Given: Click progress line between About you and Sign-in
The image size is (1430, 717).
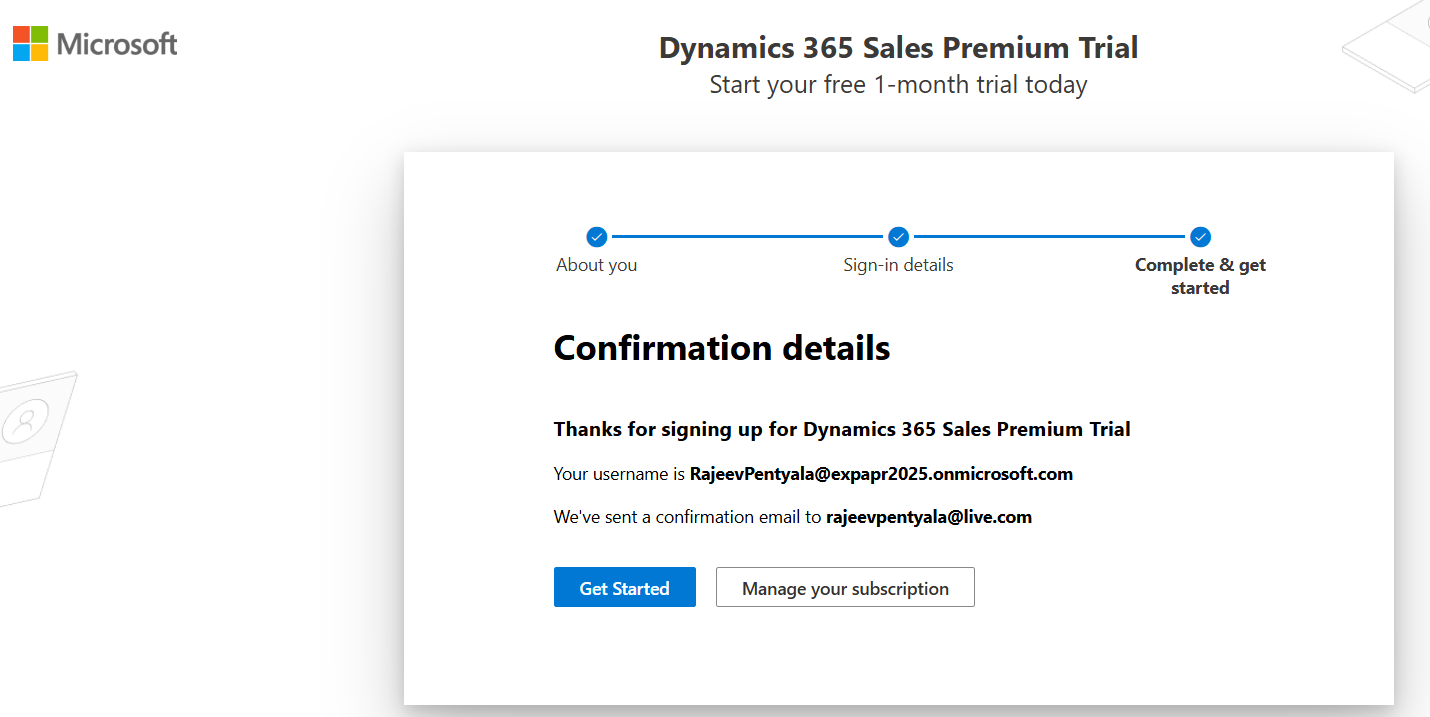Looking at the screenshot, I should coord(747,237).
